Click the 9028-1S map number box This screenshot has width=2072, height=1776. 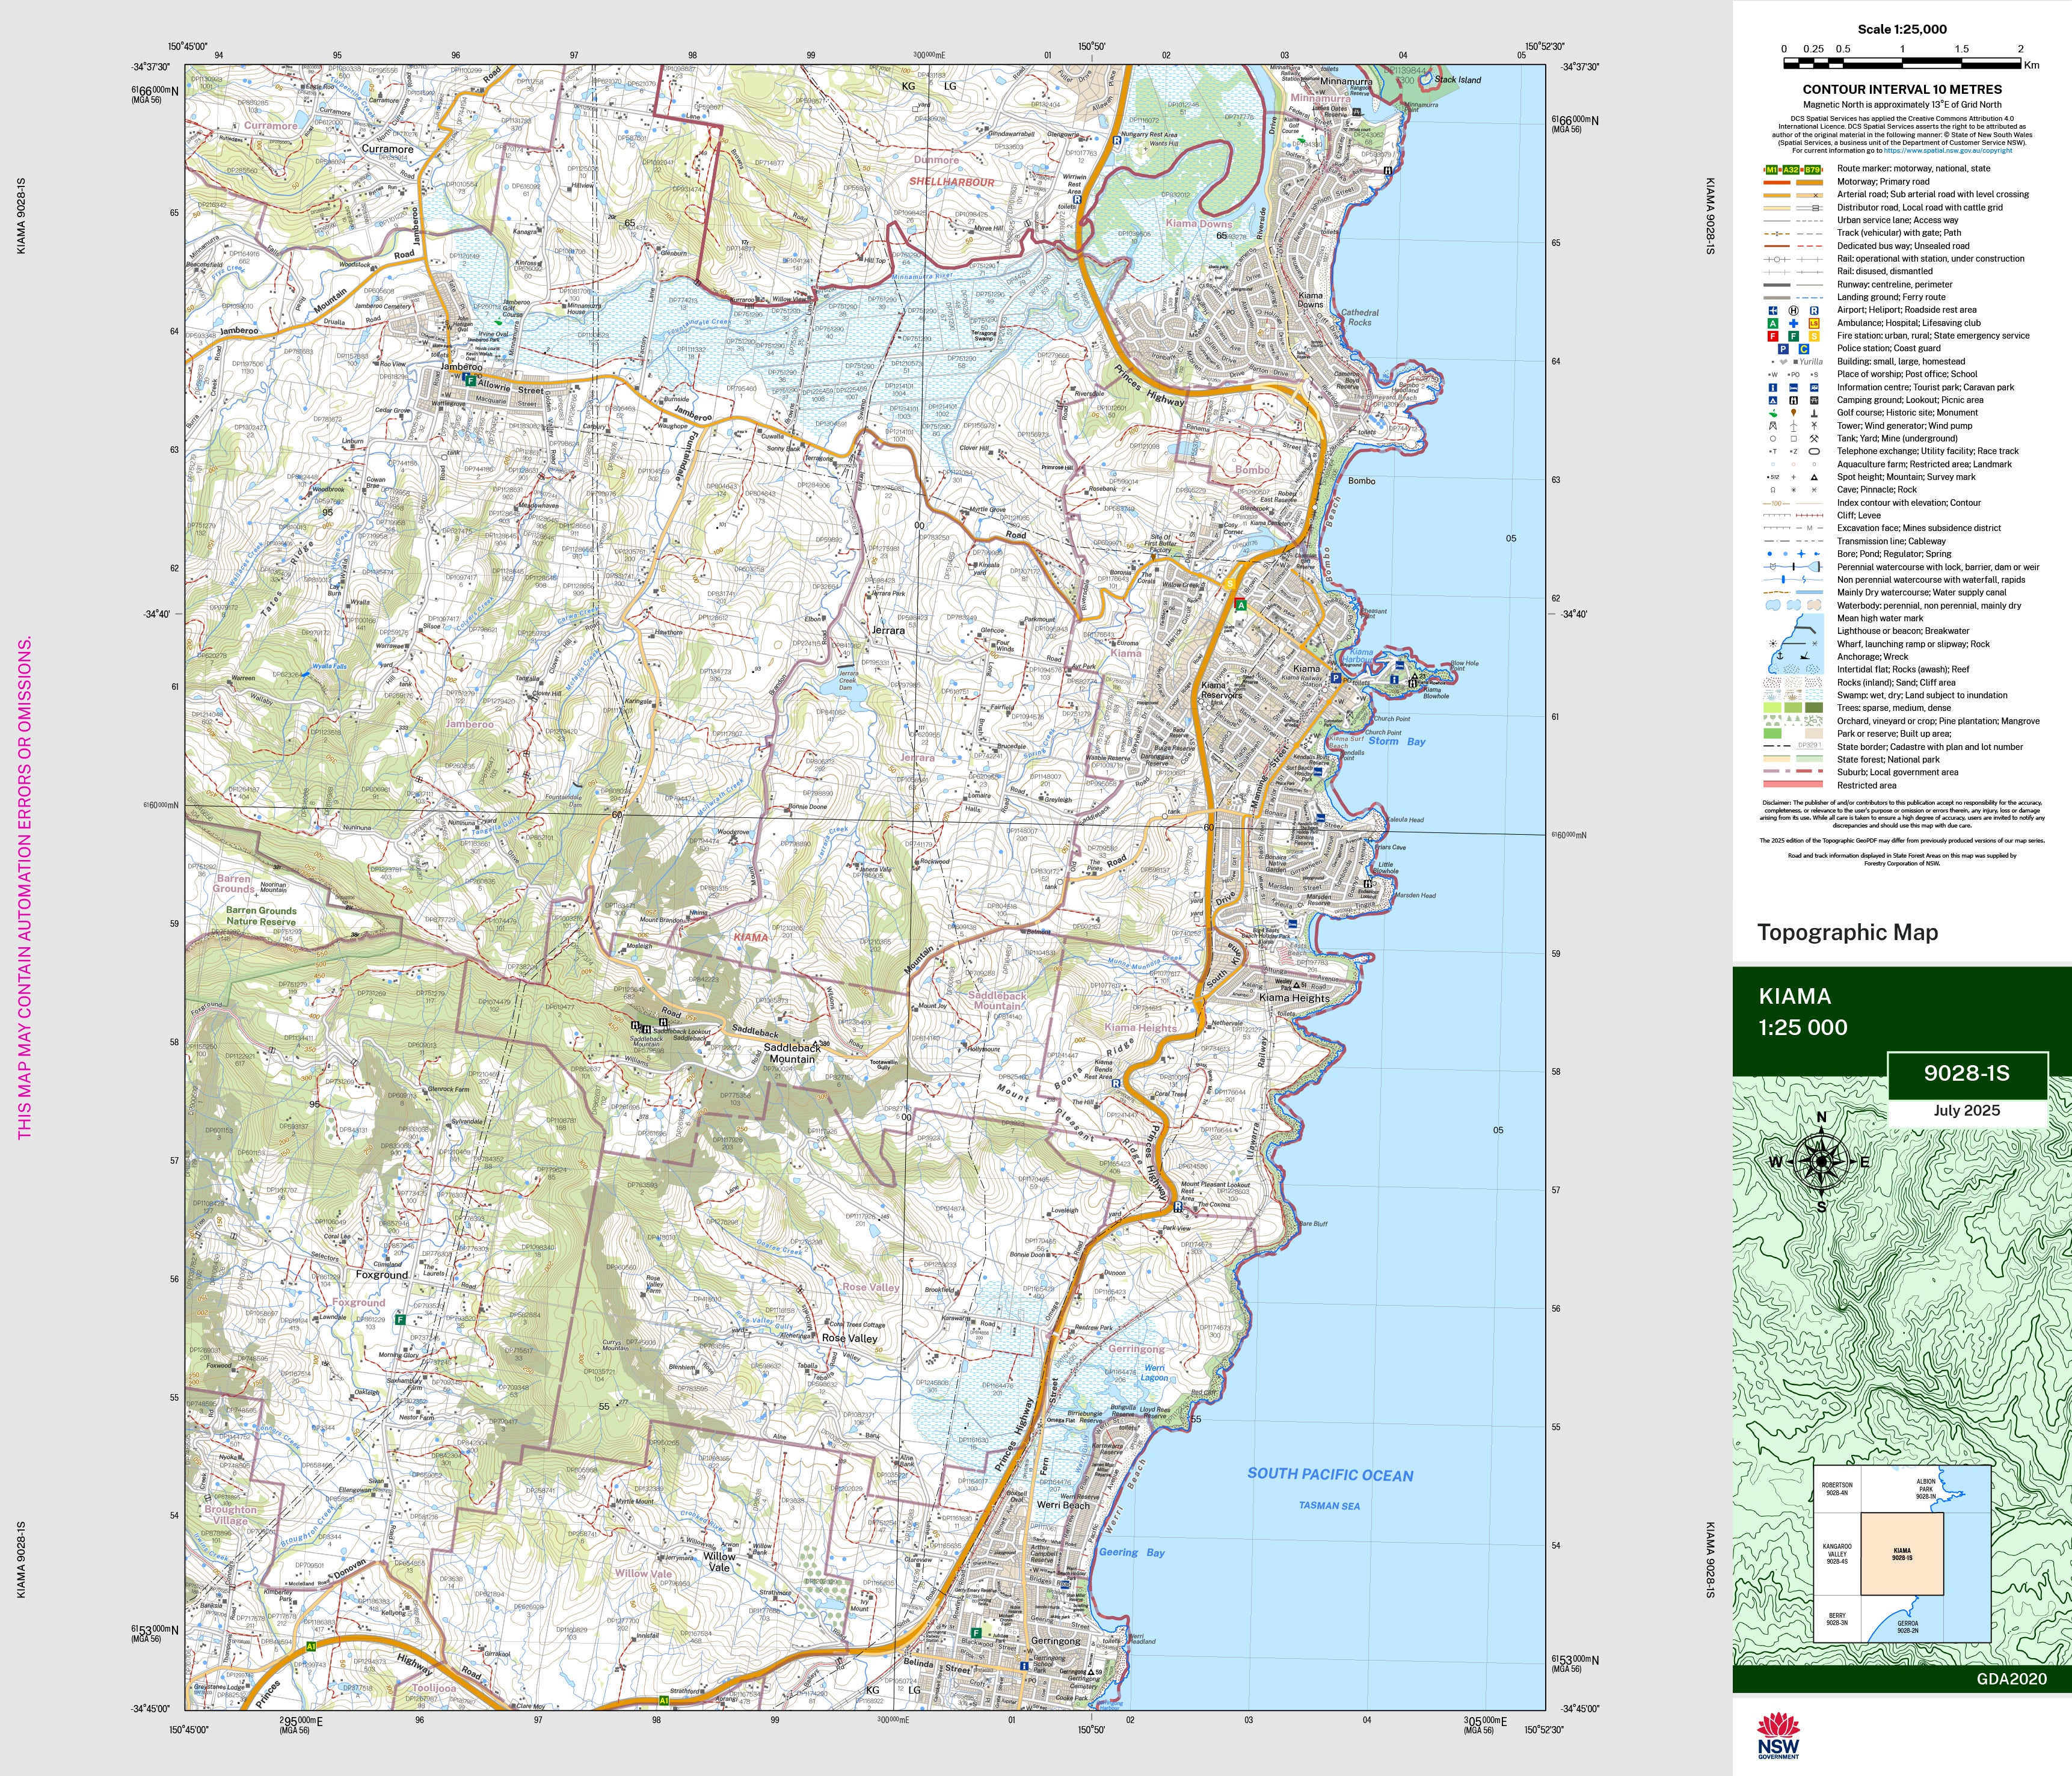click(x=1966, y=1073)
